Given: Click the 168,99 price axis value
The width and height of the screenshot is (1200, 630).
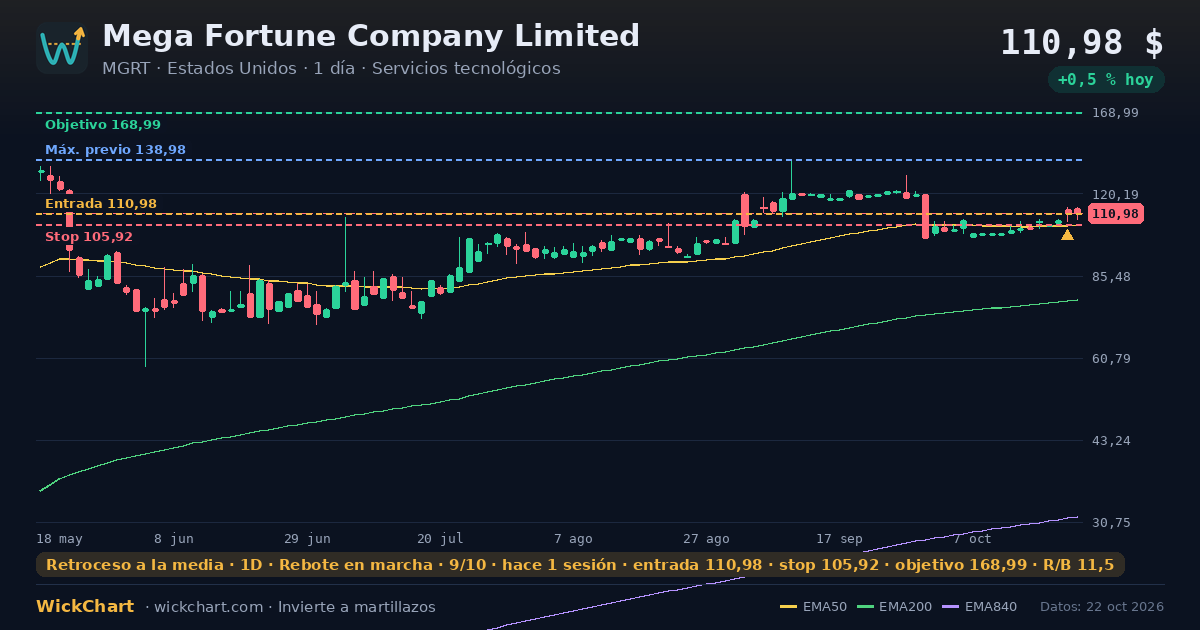Looking at the screenshot, I should click(x=1116, y=113).
